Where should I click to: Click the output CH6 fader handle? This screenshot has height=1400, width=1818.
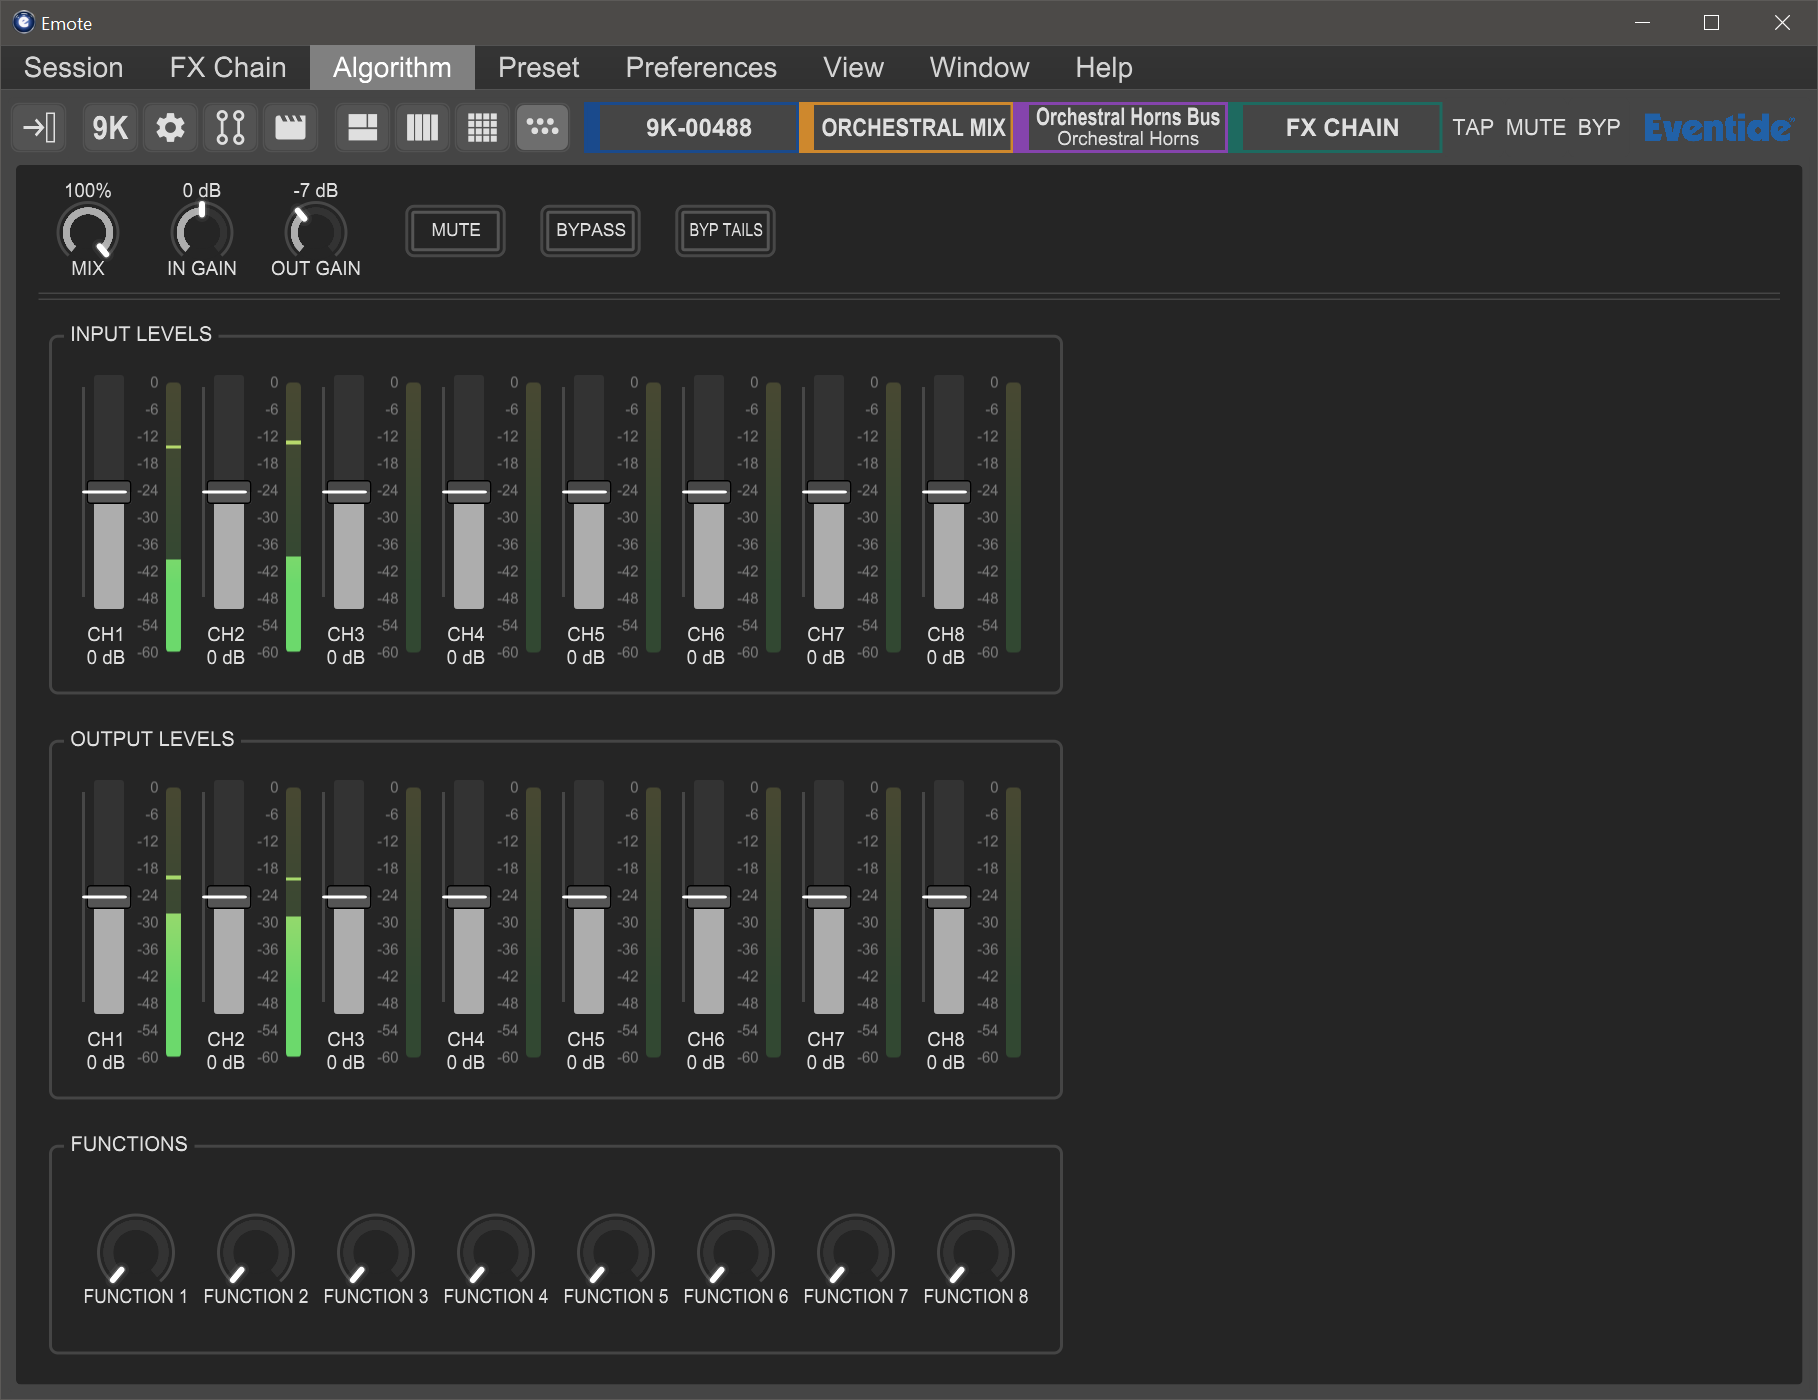(706, 897)
